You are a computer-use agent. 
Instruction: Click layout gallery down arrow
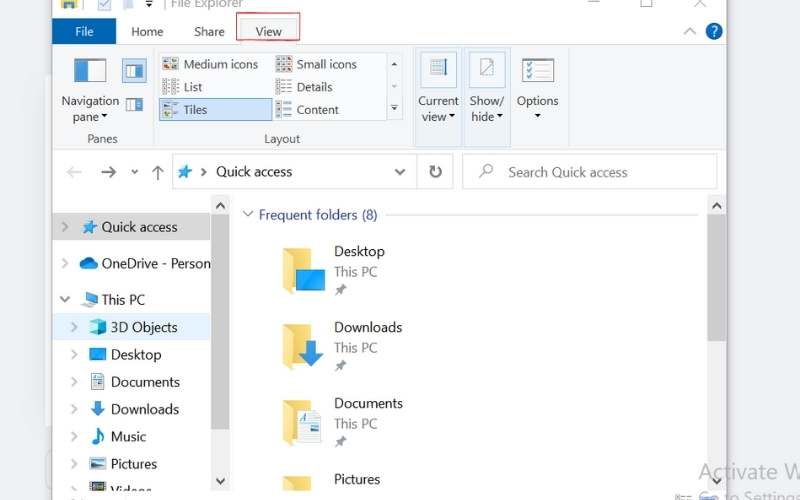tap(394, 87)
